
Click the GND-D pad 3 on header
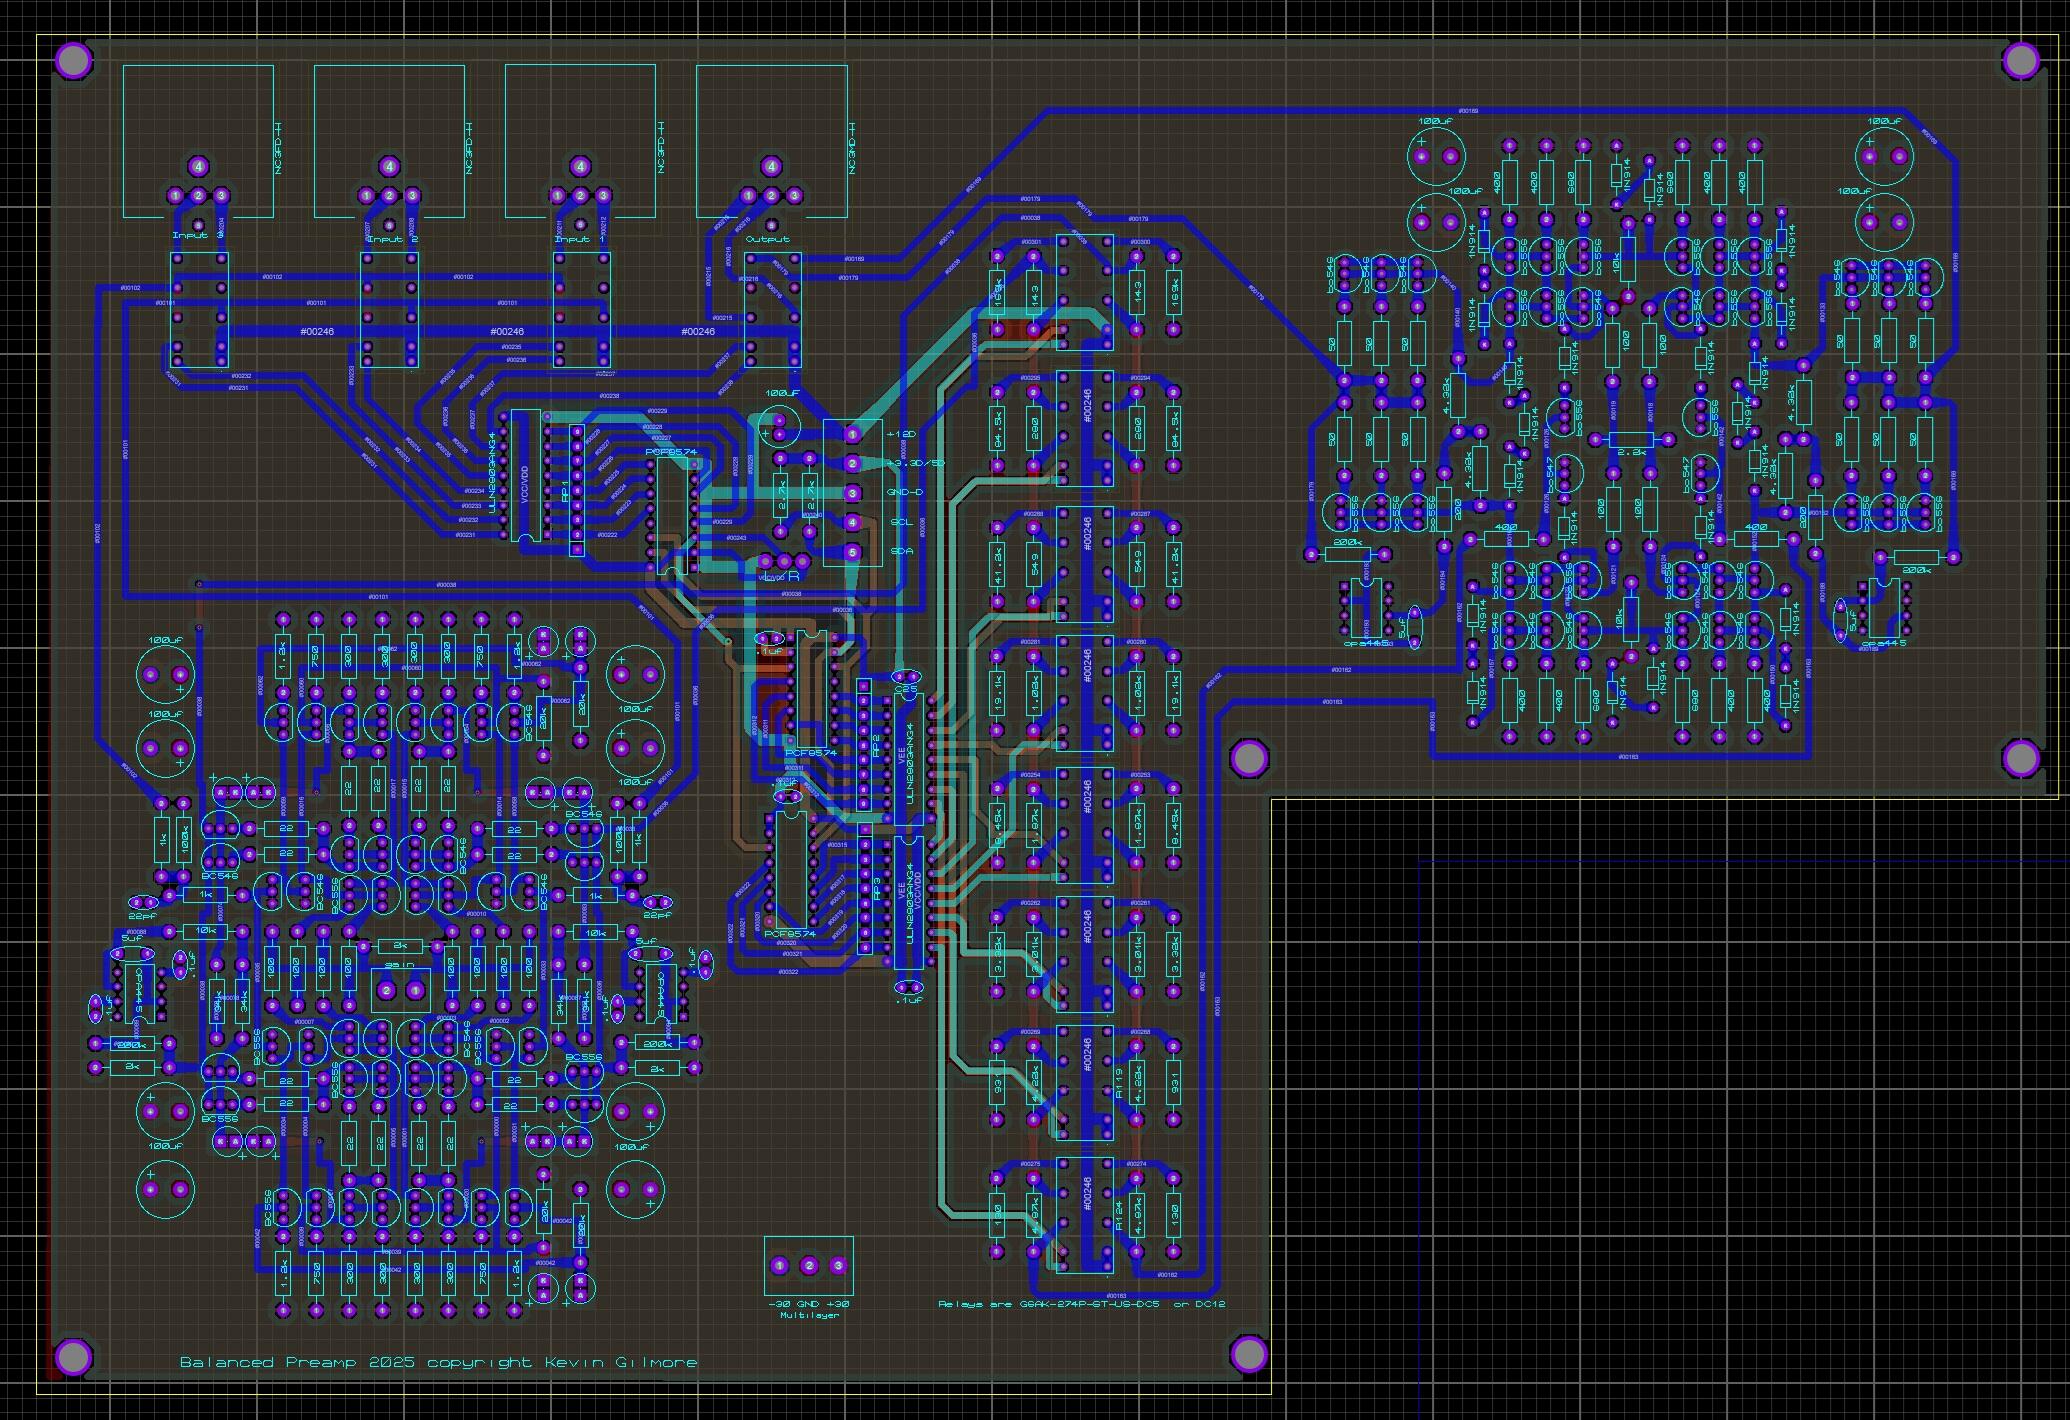click(x=852, y=493)
